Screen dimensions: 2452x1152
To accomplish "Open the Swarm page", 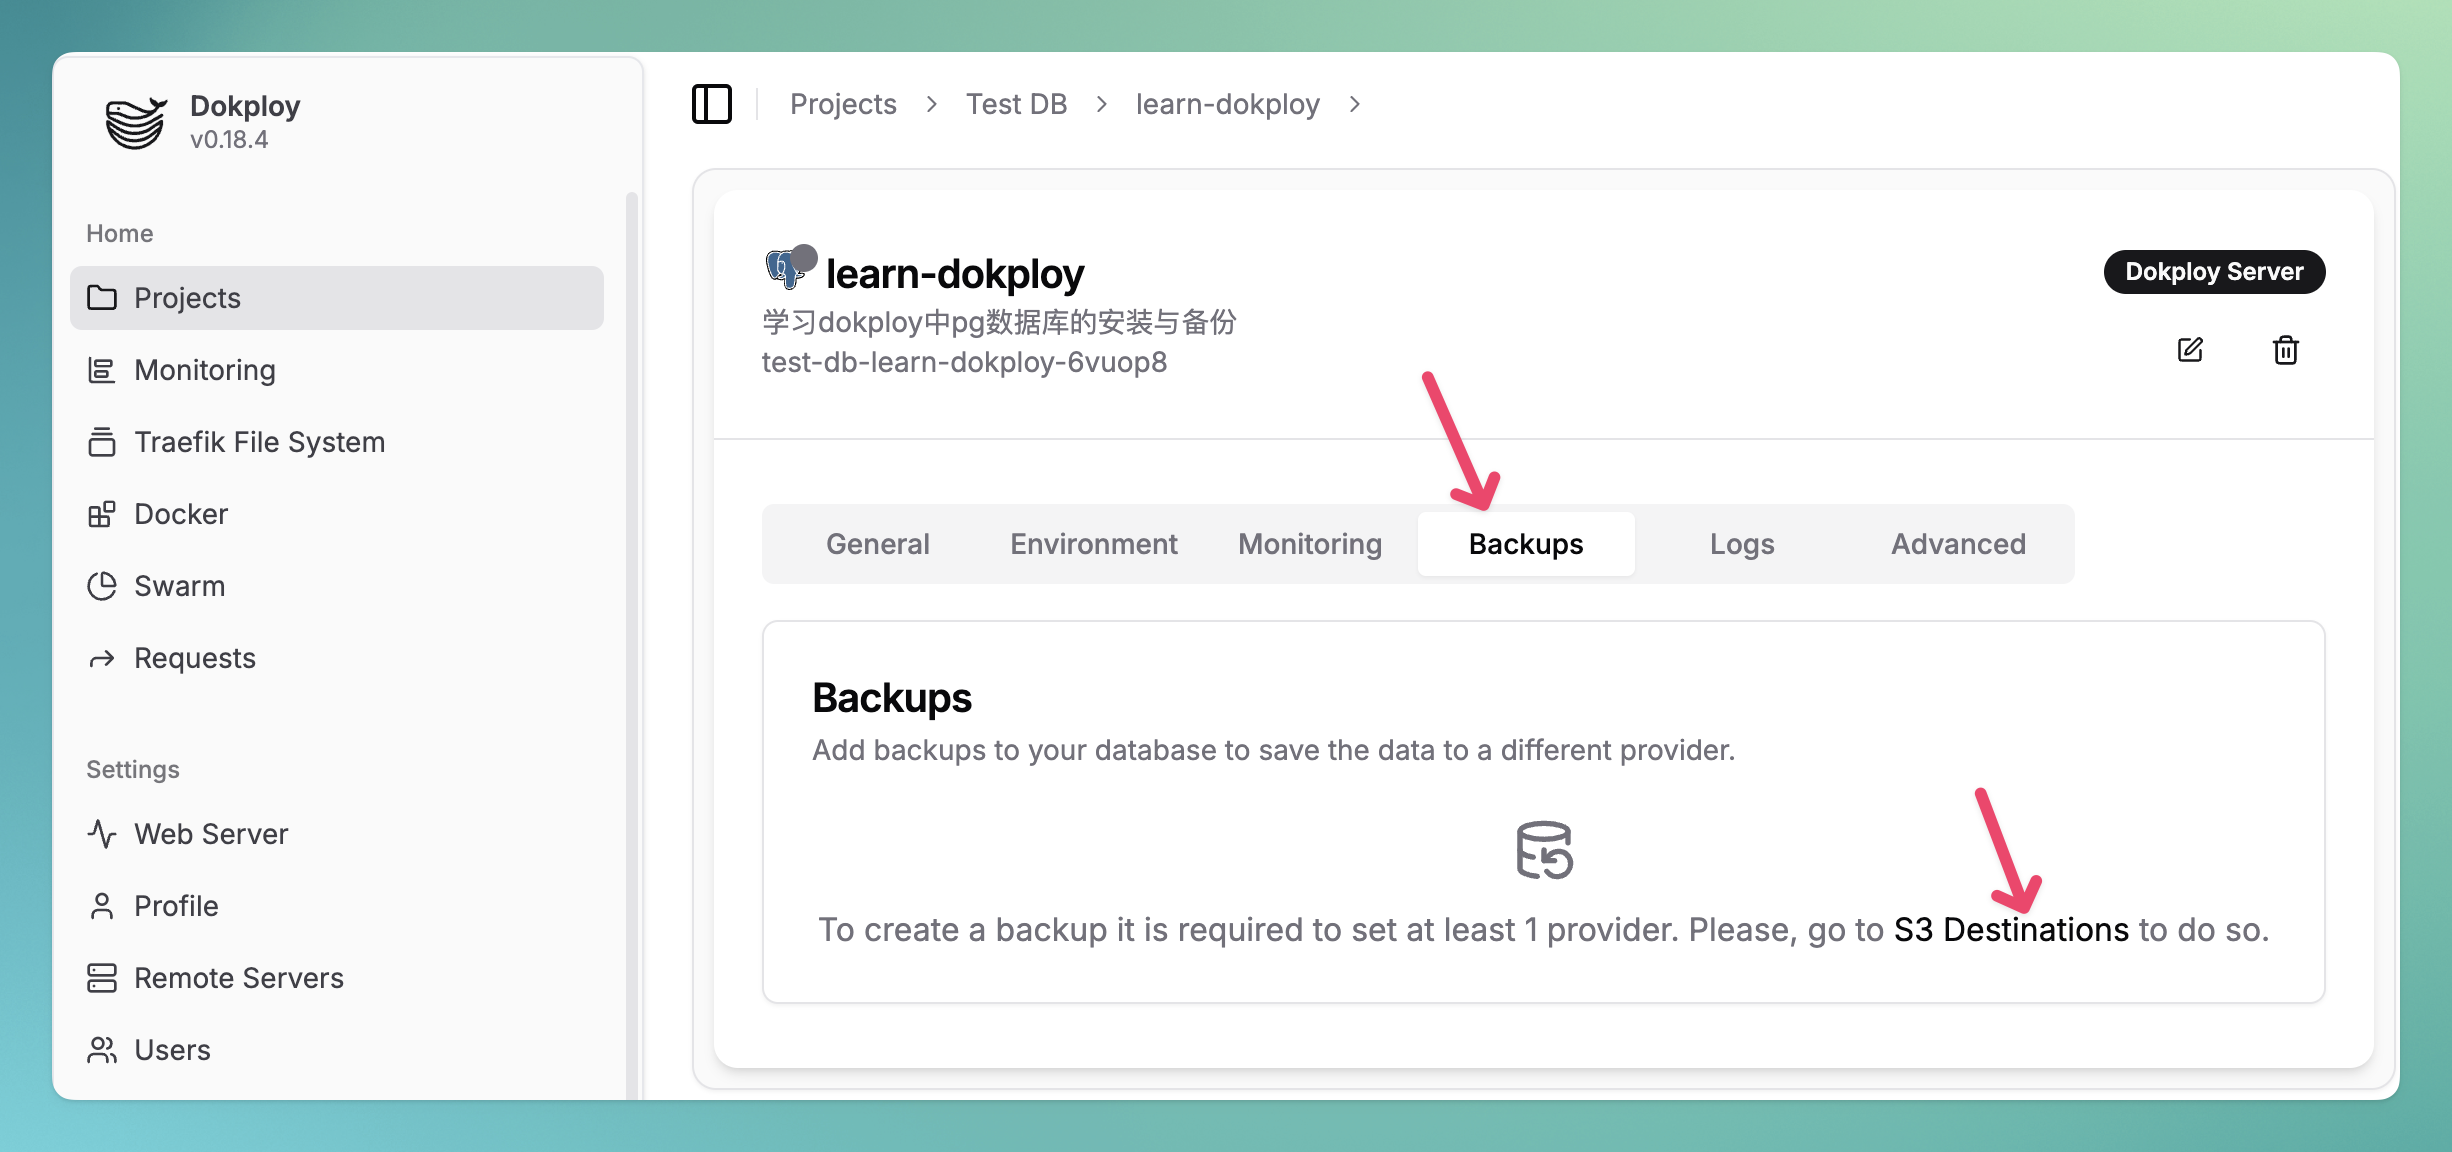I will click(337, 586).
